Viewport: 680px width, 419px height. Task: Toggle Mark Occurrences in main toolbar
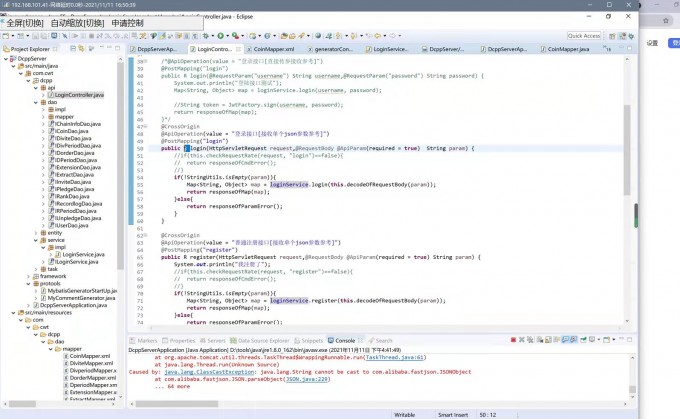point(161,36)
